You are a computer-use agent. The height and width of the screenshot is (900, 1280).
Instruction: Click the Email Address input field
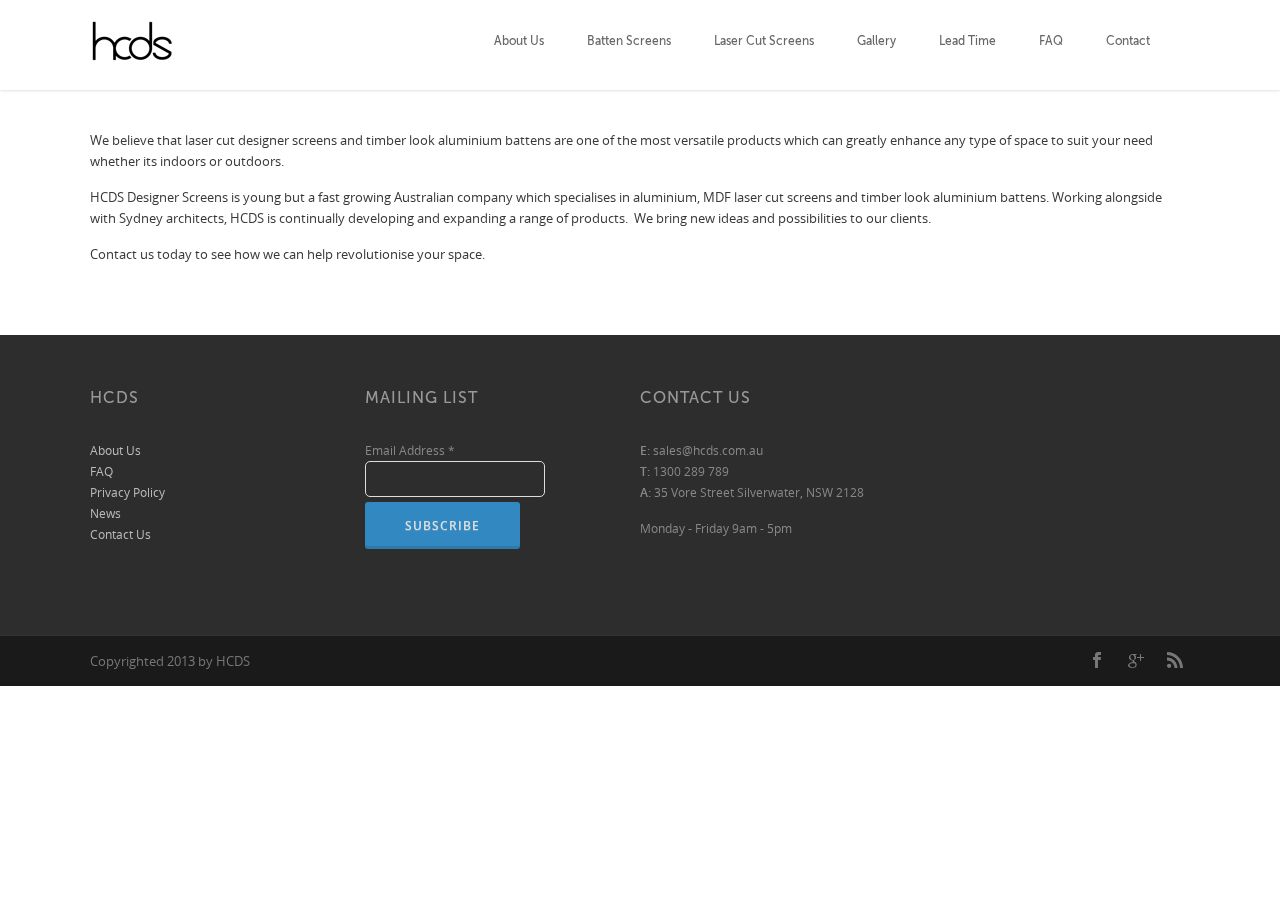pos(455,479)
